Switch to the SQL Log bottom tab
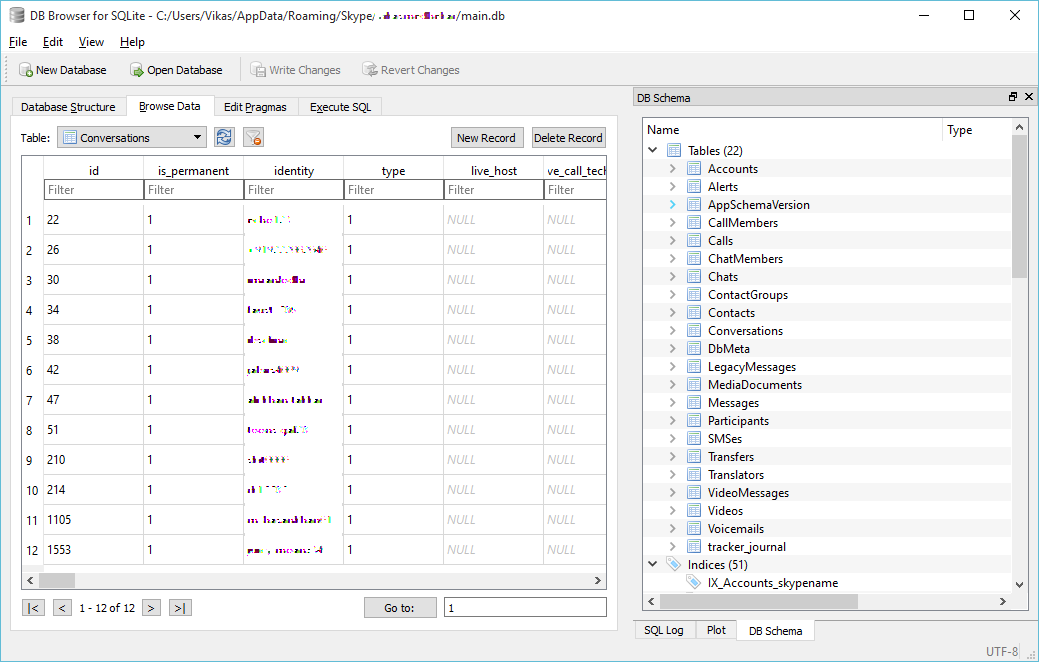 pos(664,630)
